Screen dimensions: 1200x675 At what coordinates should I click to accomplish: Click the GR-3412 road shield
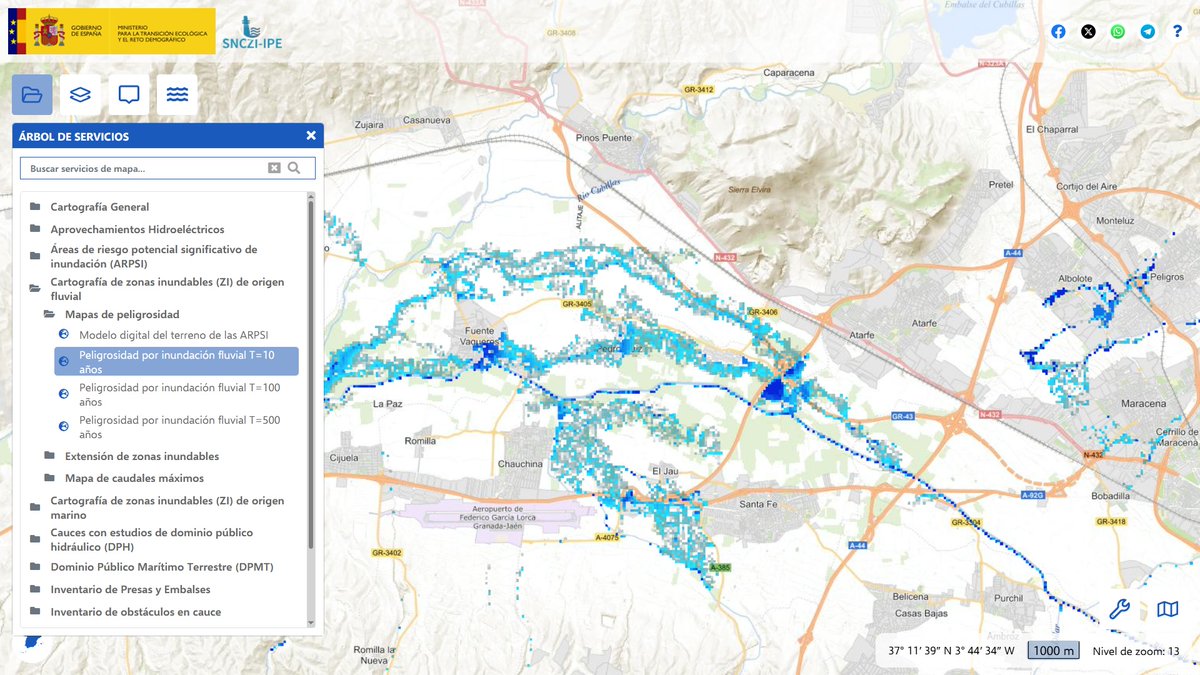coord(698,89)
